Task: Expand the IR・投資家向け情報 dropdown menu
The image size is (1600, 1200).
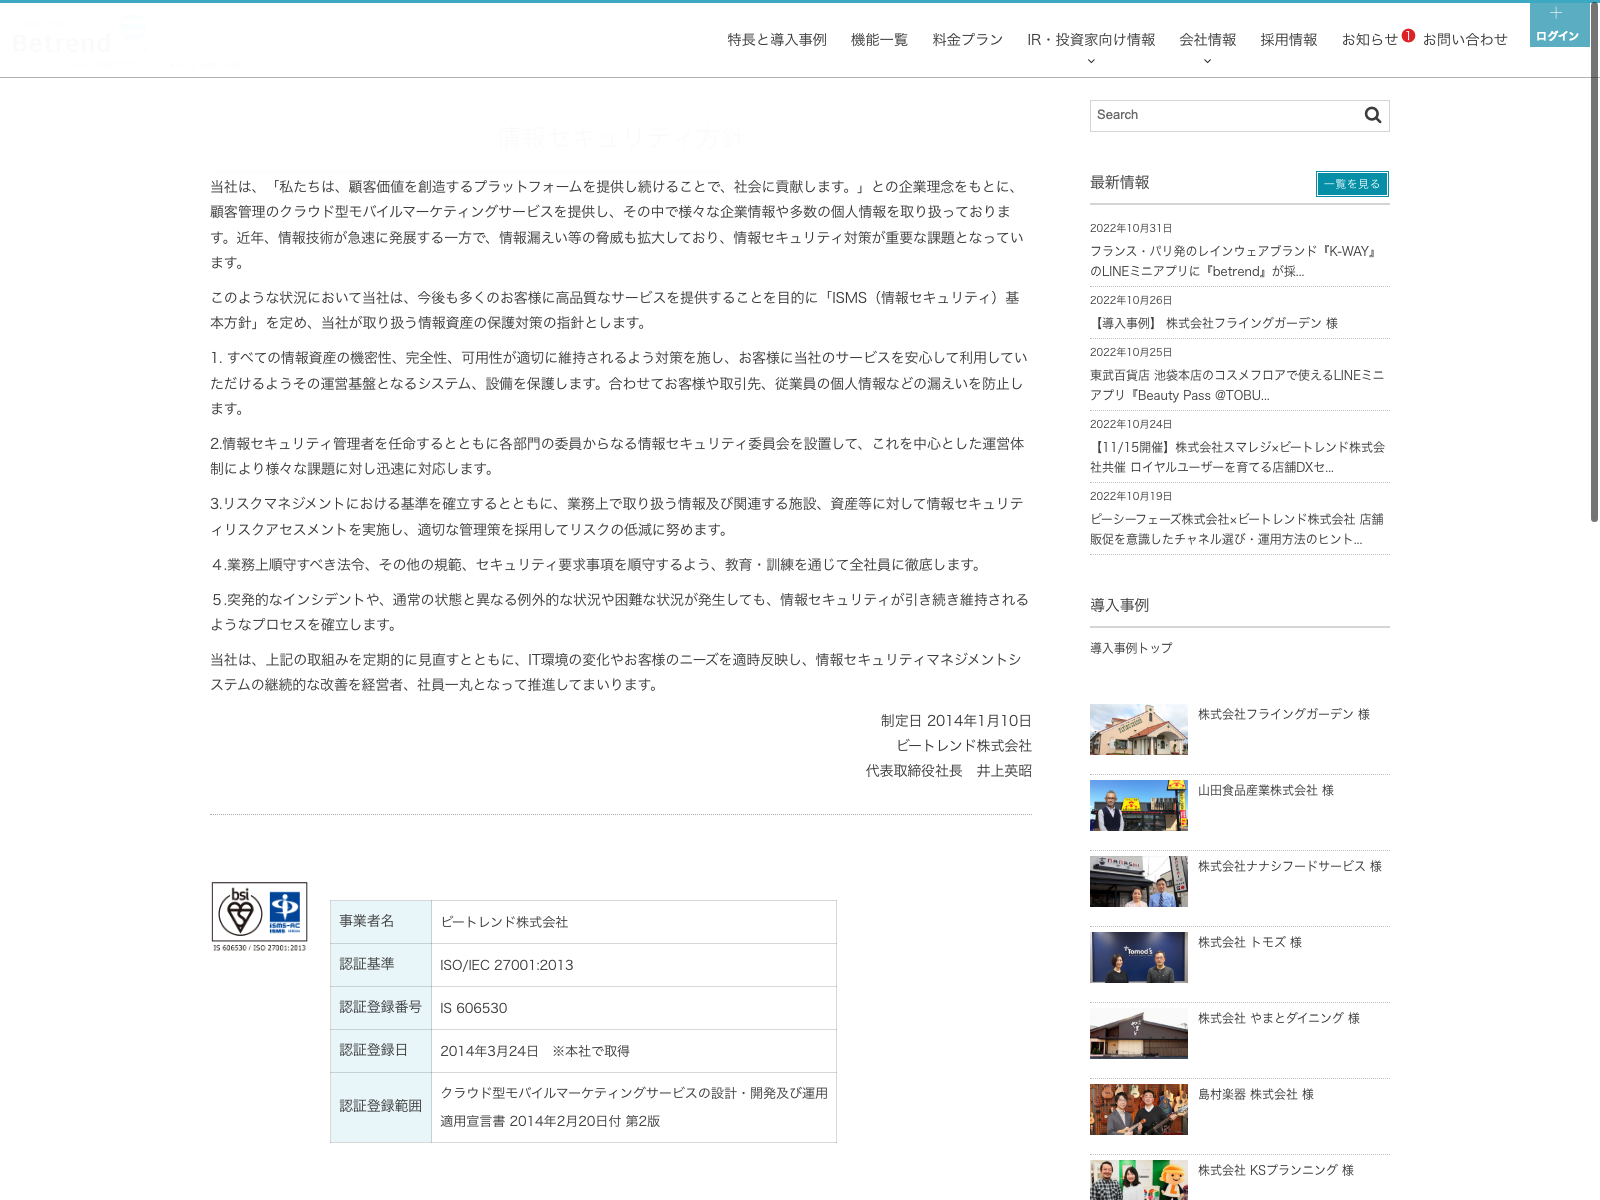Action: 1091,41
